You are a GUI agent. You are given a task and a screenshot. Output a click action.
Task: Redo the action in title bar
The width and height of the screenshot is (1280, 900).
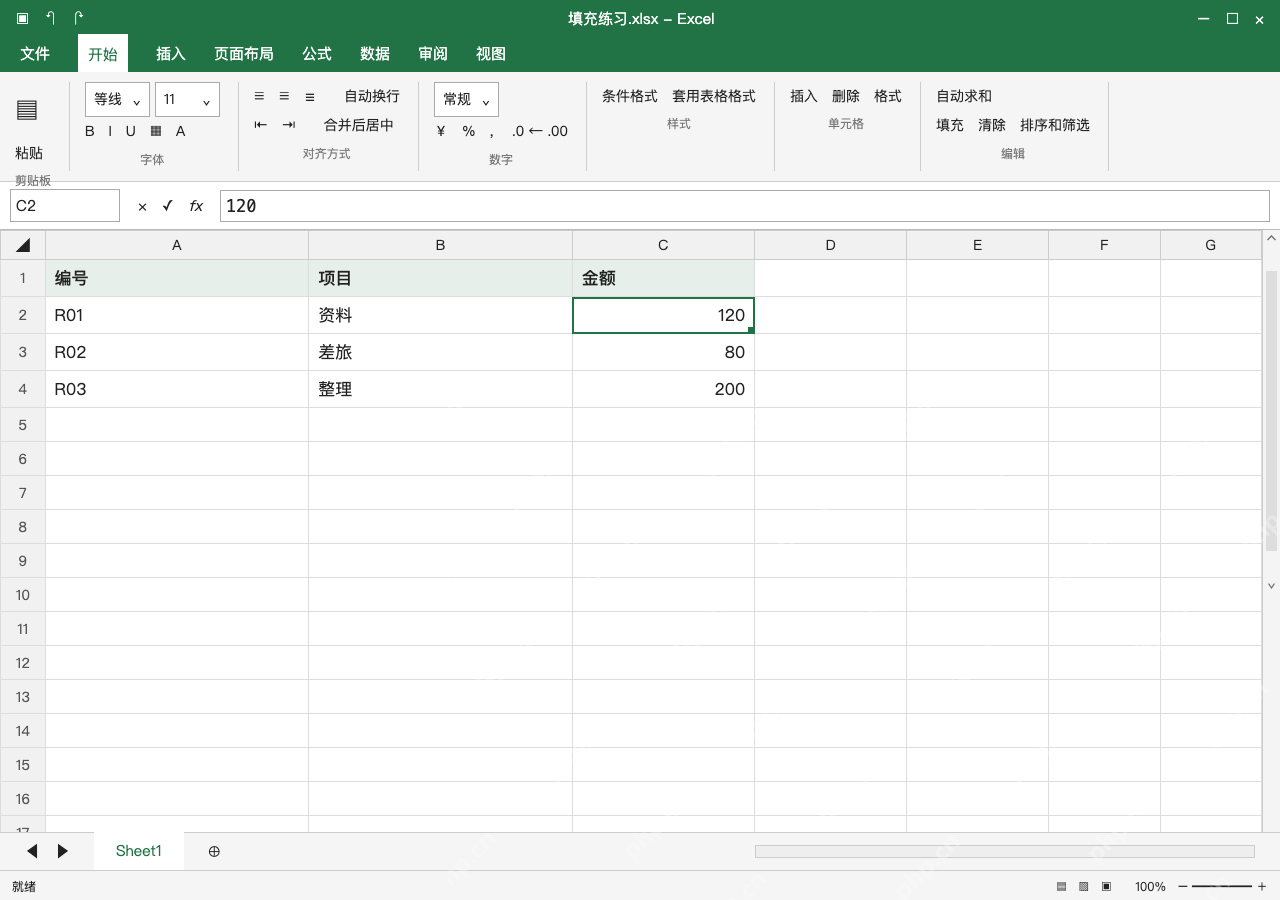[x=78, y=18]
